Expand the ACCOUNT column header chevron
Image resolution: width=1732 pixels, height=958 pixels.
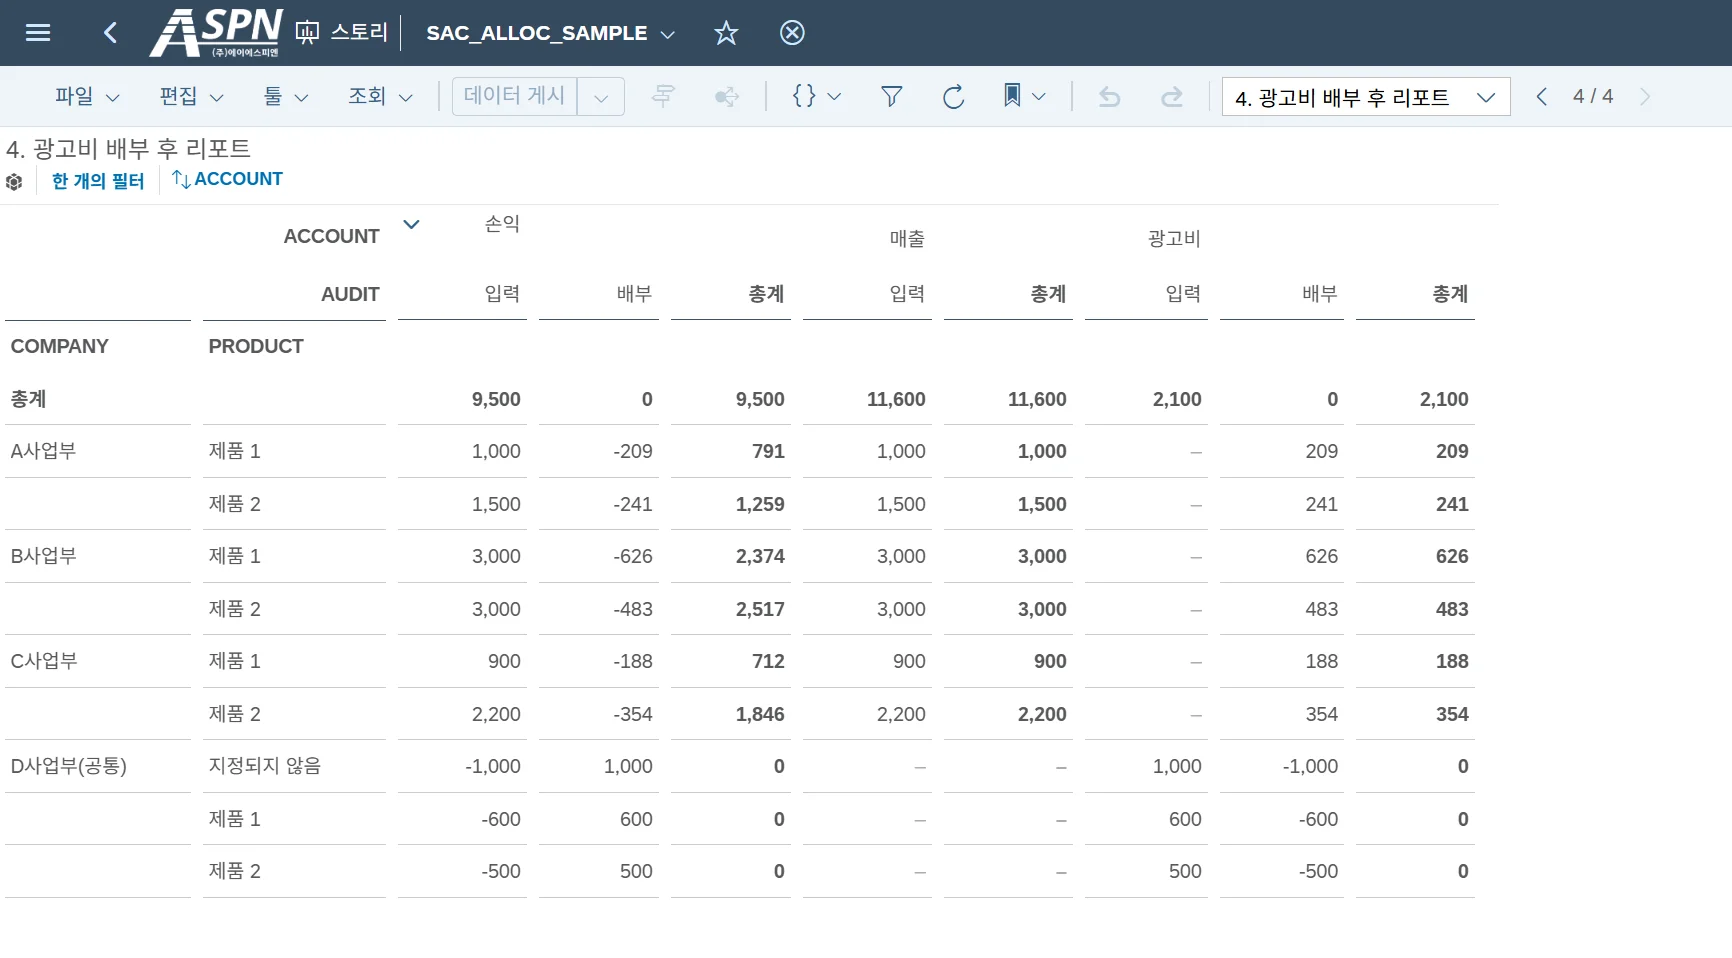(411, 224)
